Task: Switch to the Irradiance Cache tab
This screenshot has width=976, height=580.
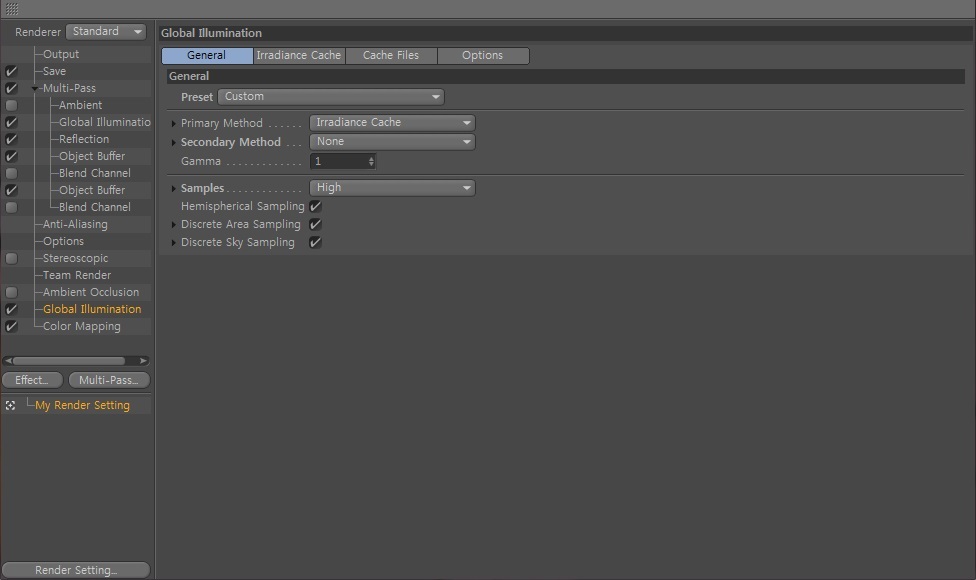Action: click(x=299, y=55)
